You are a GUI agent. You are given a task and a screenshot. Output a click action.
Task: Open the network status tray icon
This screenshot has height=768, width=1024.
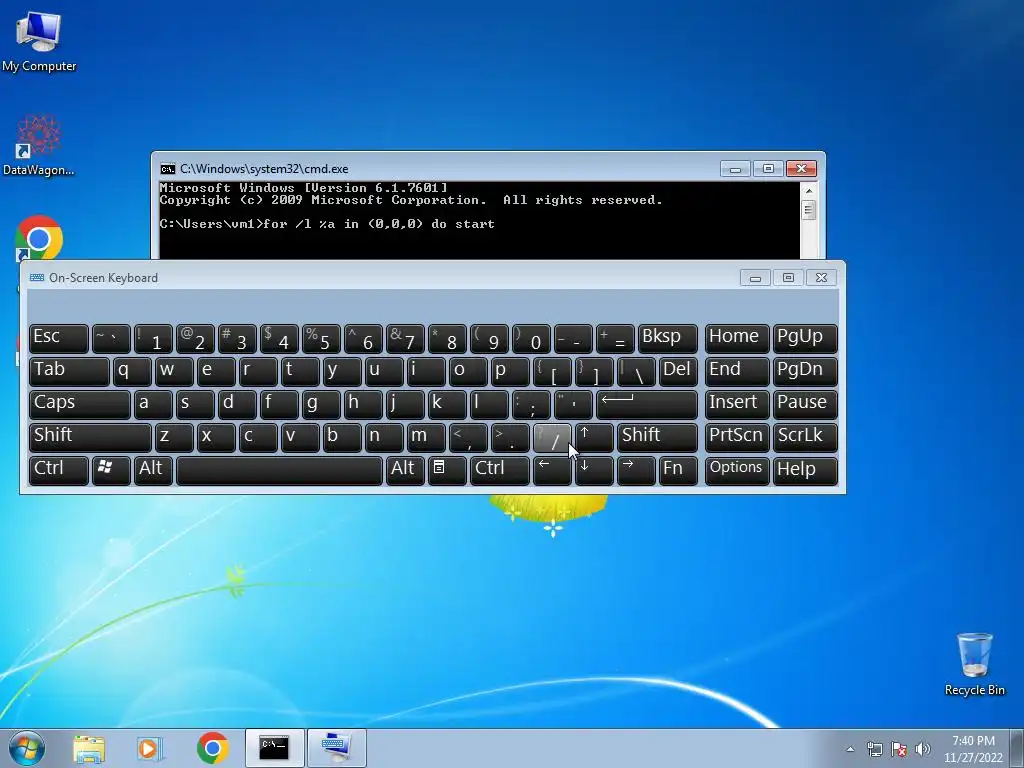coord(874,749)
